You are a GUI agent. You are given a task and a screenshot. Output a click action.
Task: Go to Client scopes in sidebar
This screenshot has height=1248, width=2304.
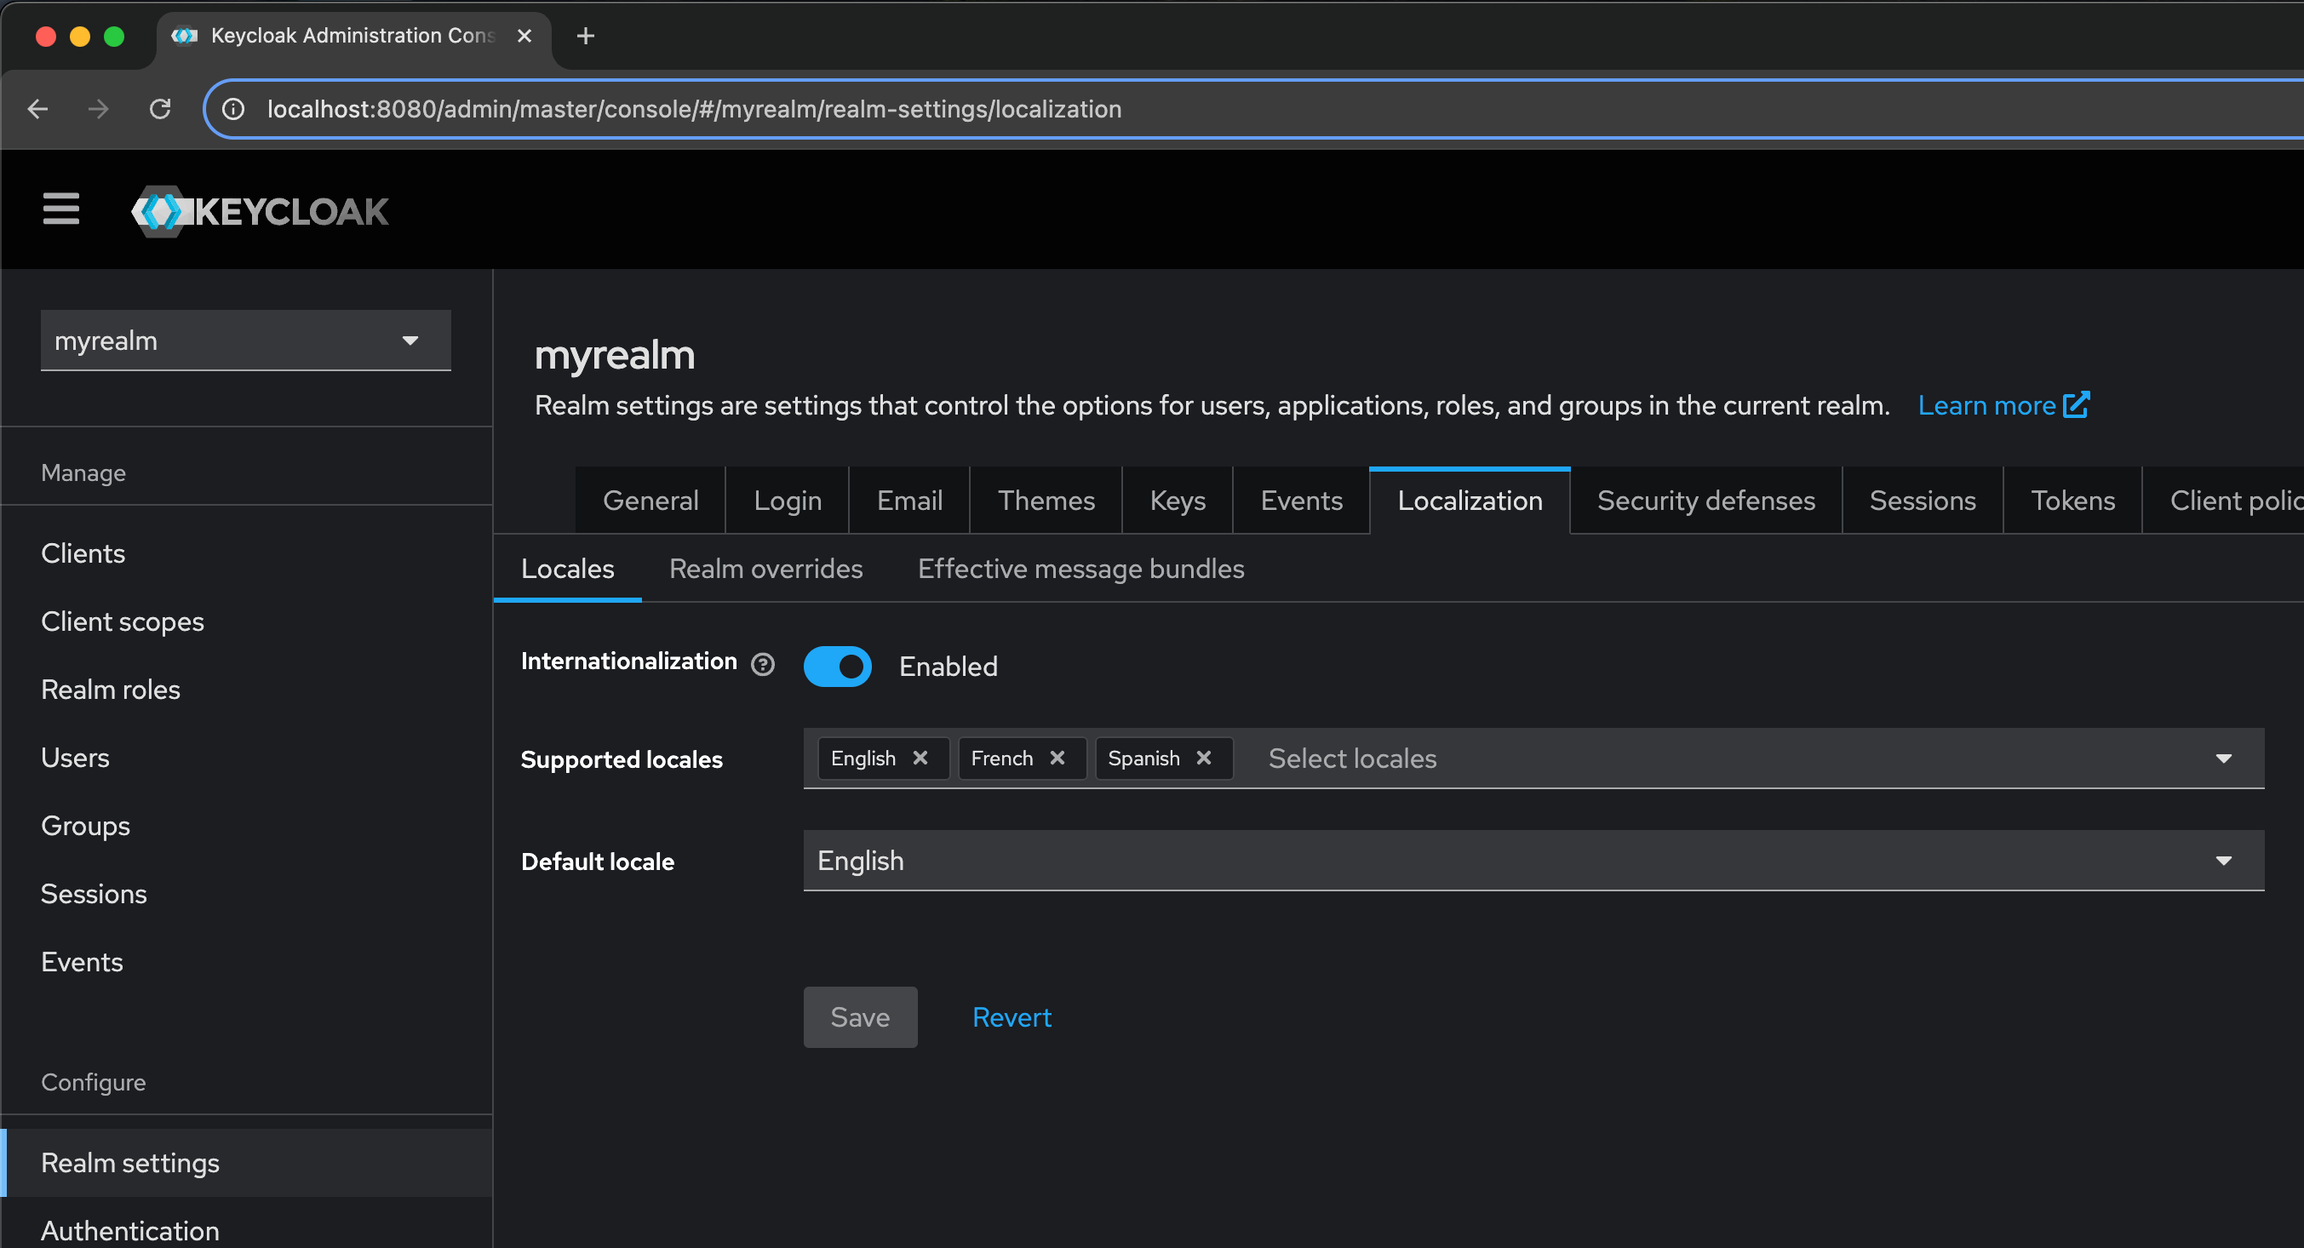246,621
